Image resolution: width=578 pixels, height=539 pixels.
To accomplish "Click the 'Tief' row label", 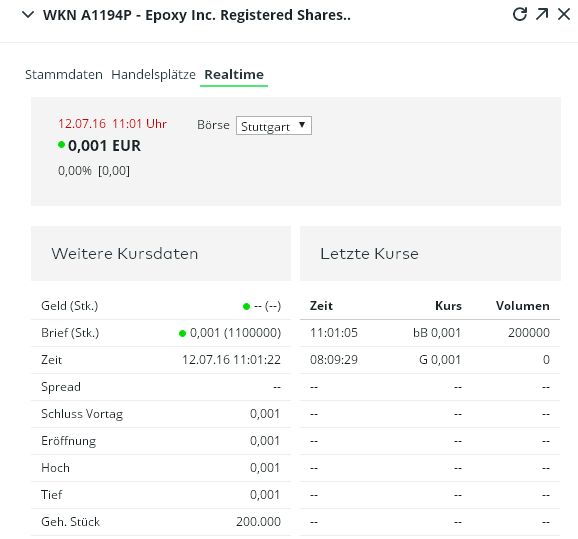I will coord(52,494).
